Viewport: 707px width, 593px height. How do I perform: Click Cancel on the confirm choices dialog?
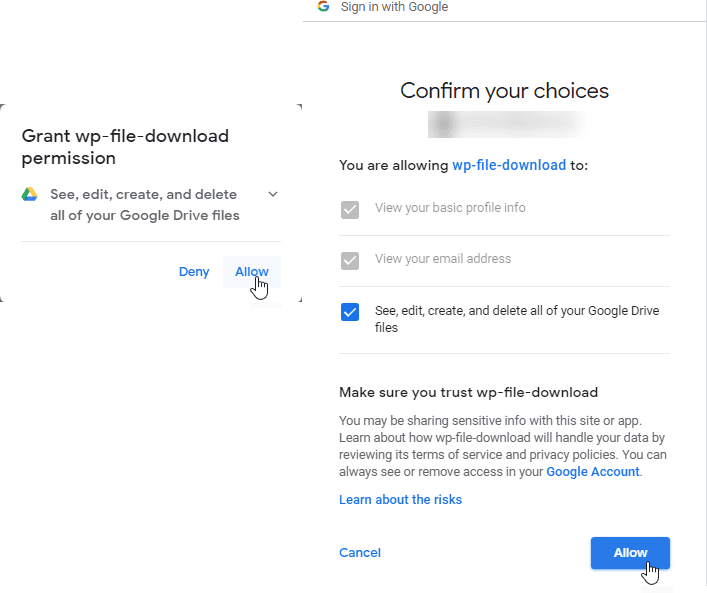(x=360, y=552)
